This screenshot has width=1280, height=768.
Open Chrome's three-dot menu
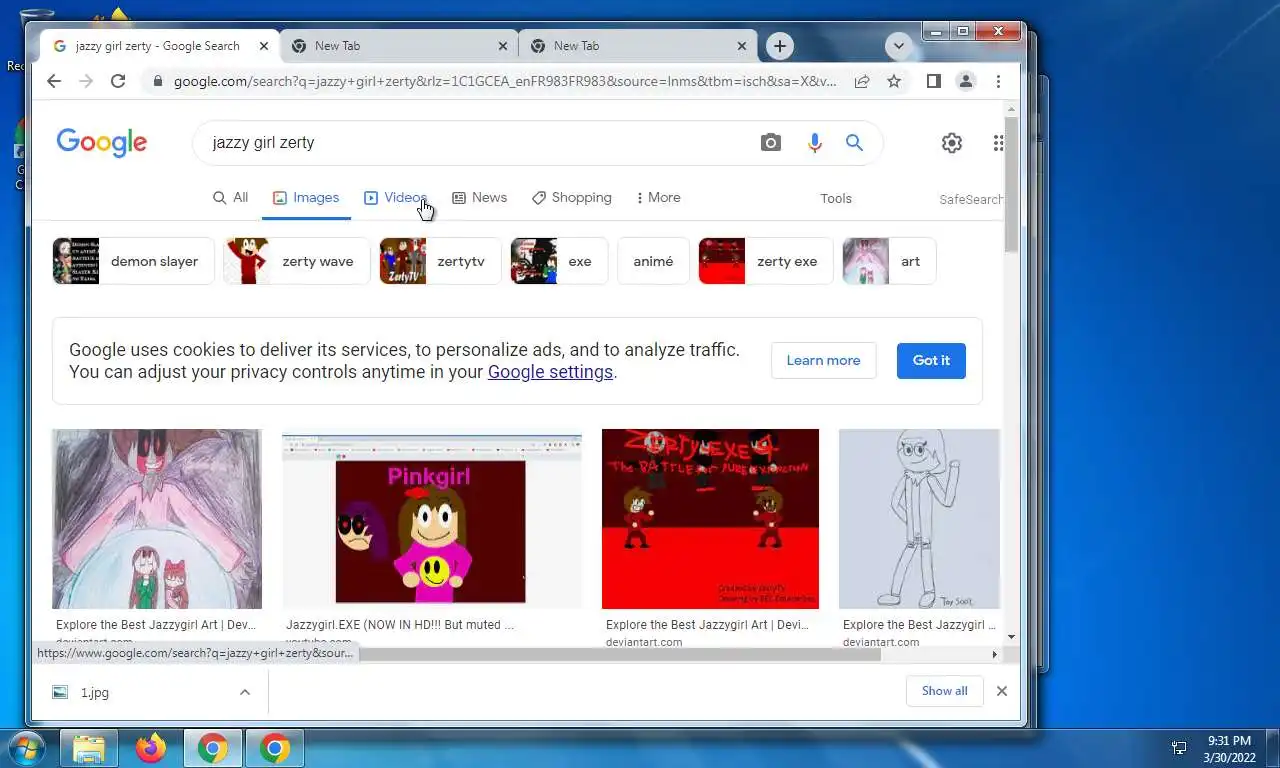pyautogui.click(x=998, y=81)
